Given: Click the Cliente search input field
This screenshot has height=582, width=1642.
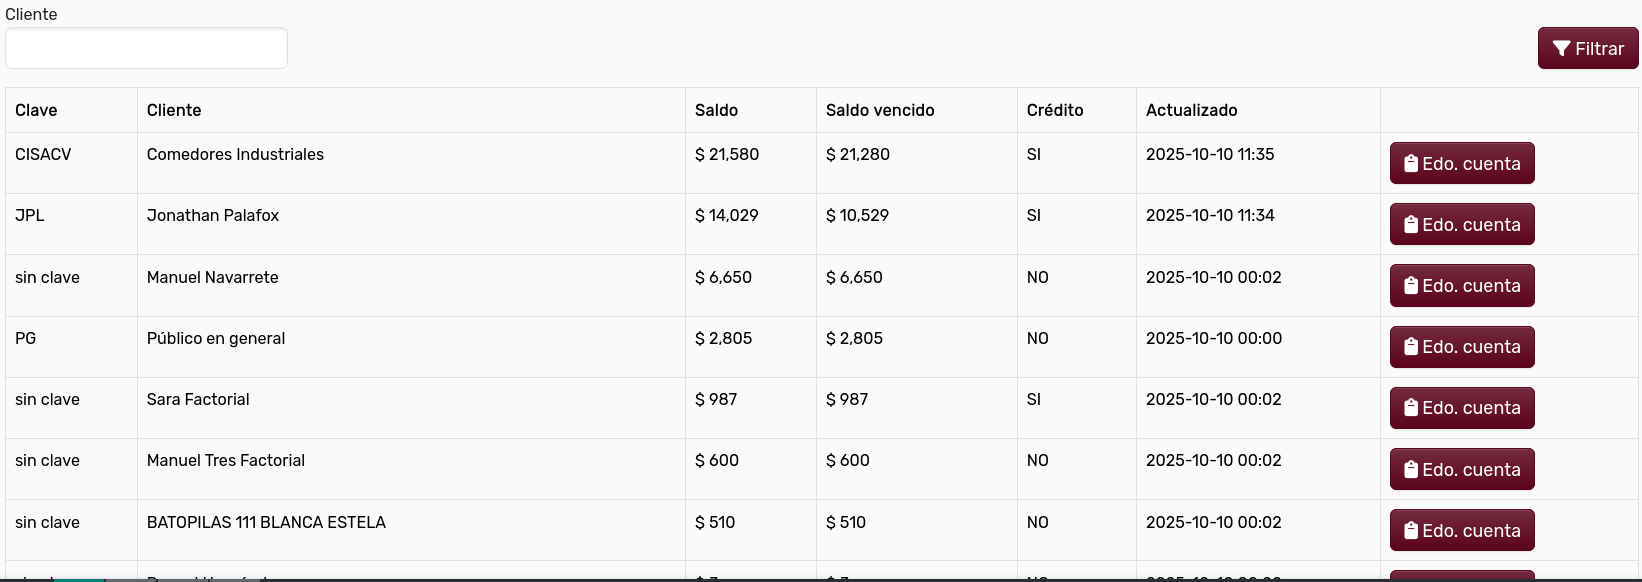Looking at the screenshot, I should coord(146,48).
